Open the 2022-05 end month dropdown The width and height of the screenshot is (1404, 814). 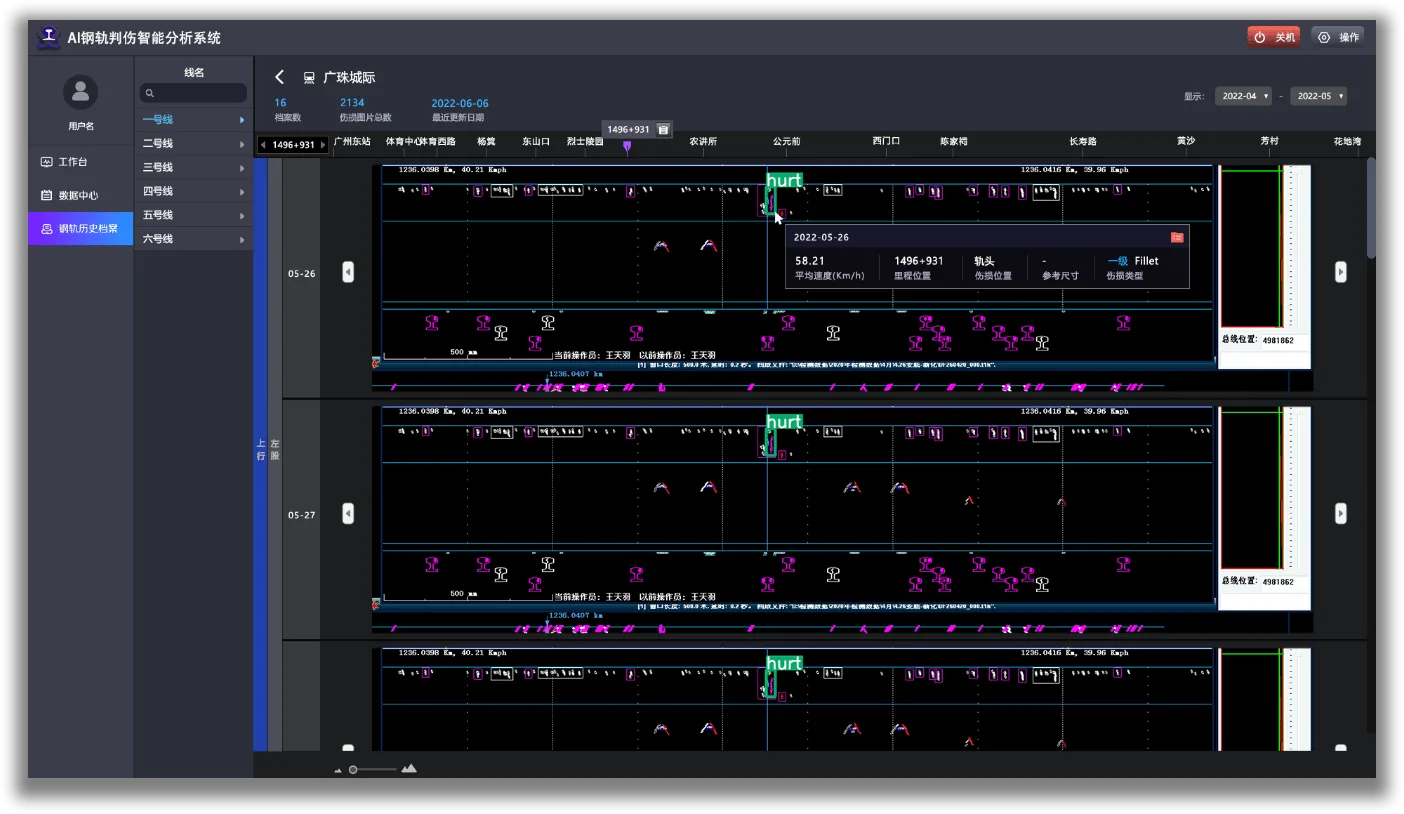pos(1318,96)
